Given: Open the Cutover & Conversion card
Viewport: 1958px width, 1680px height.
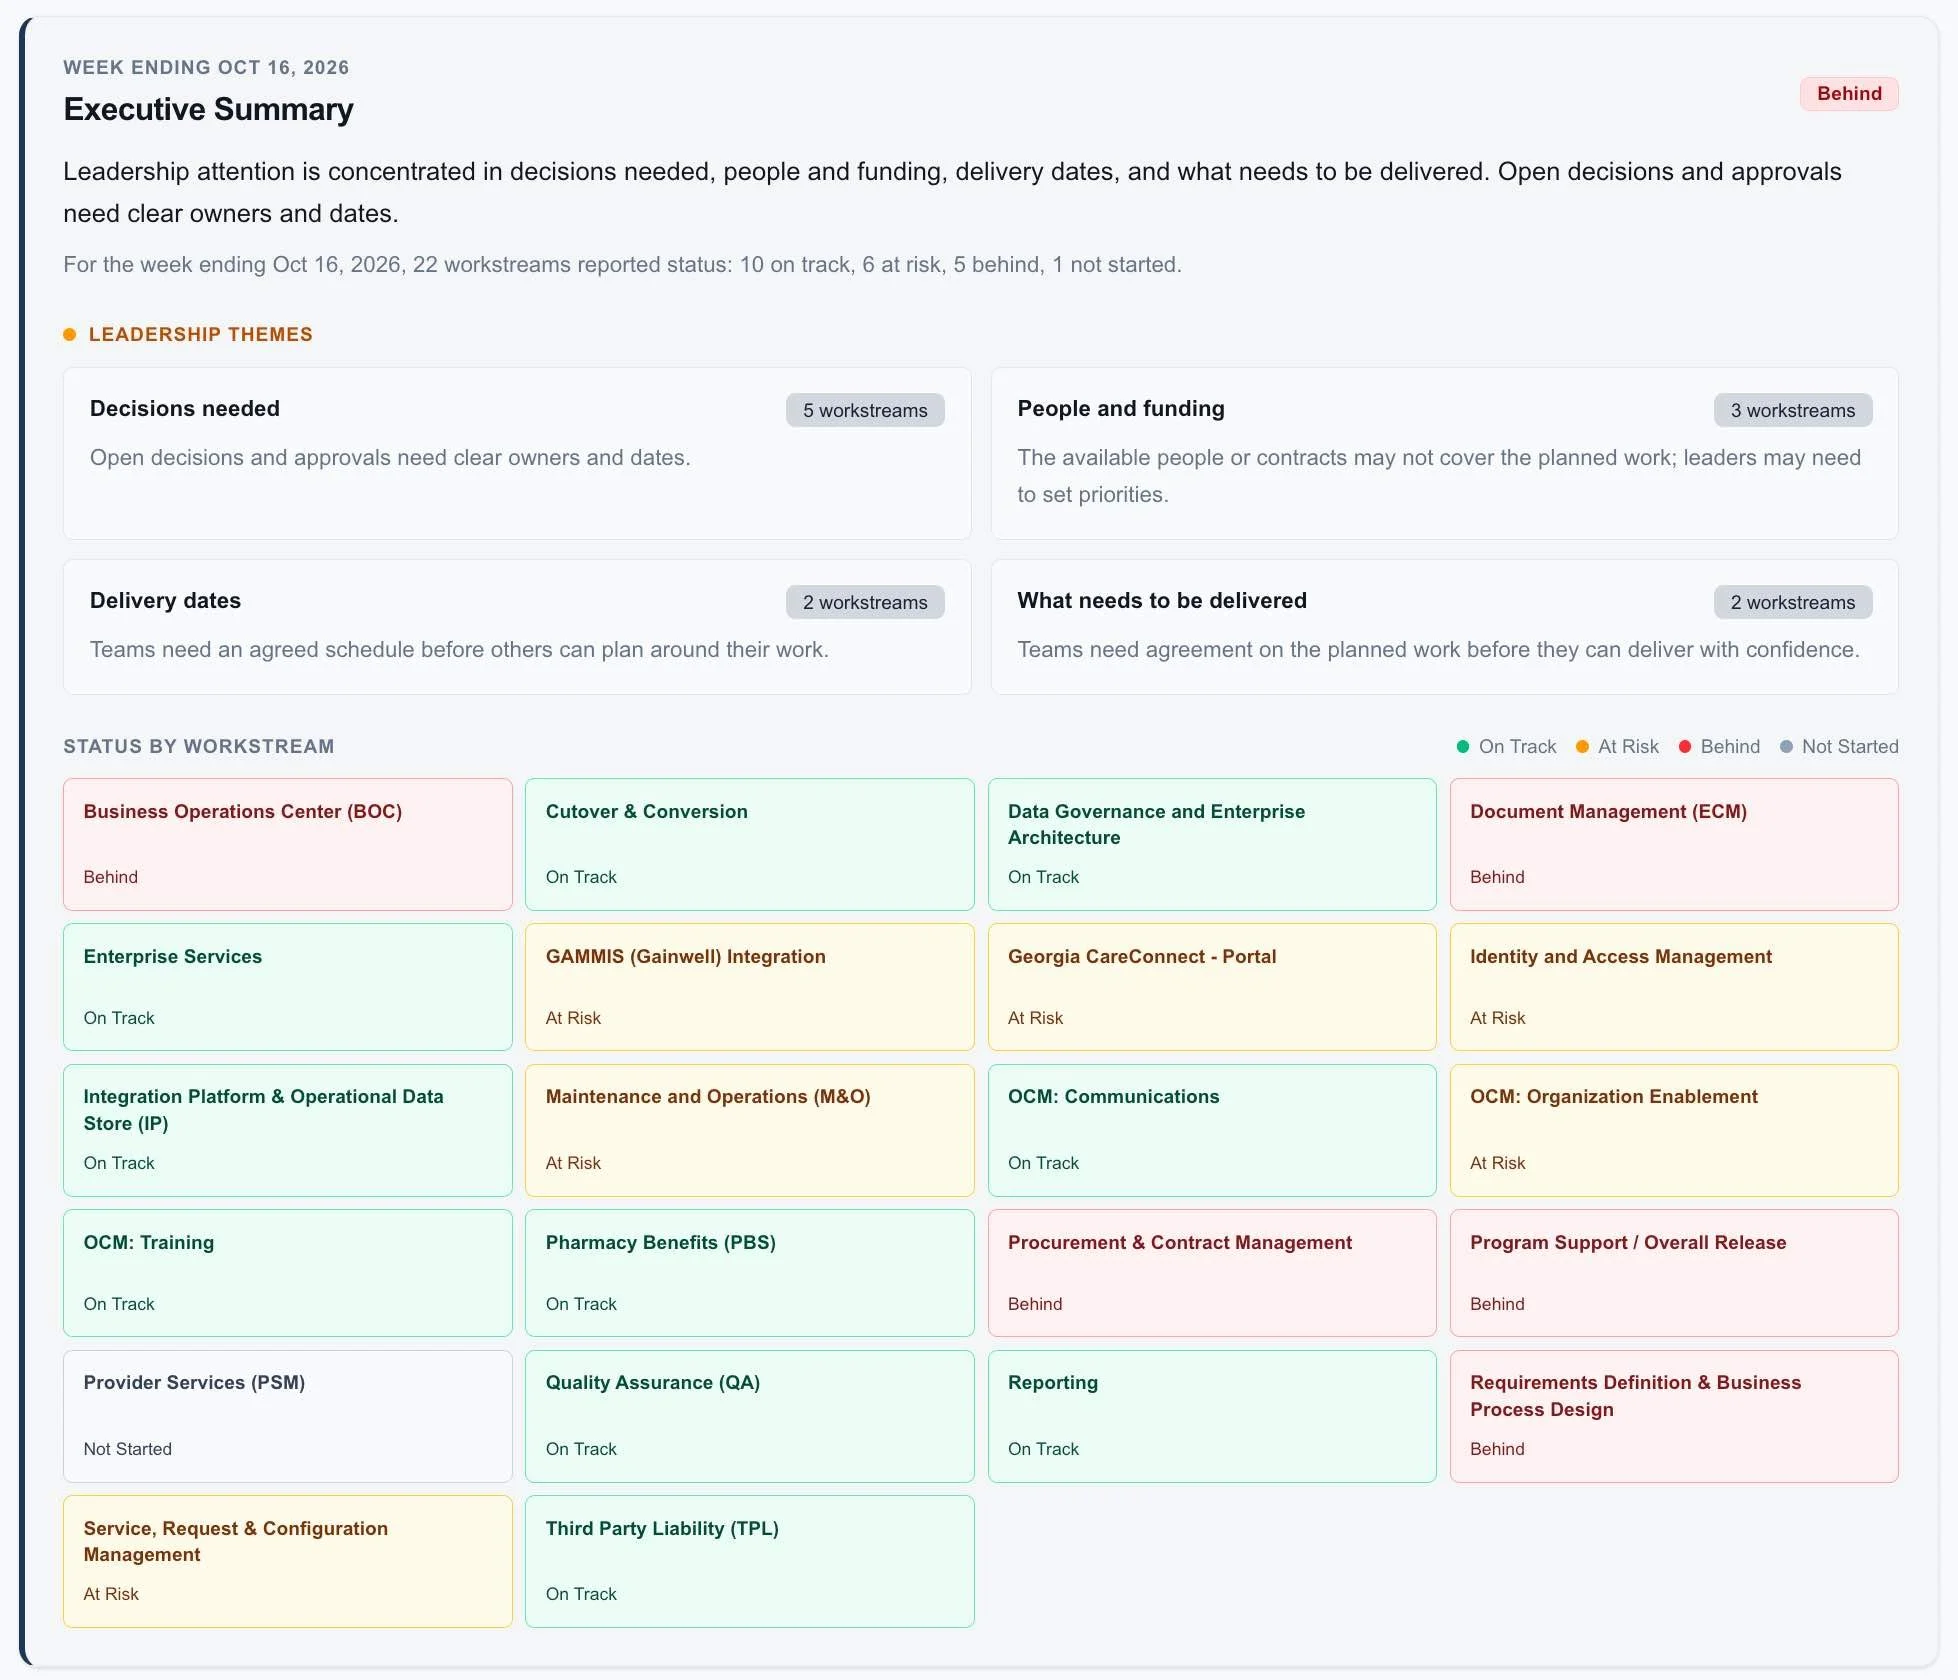Looking at the screenshot, I should [750, 844].
